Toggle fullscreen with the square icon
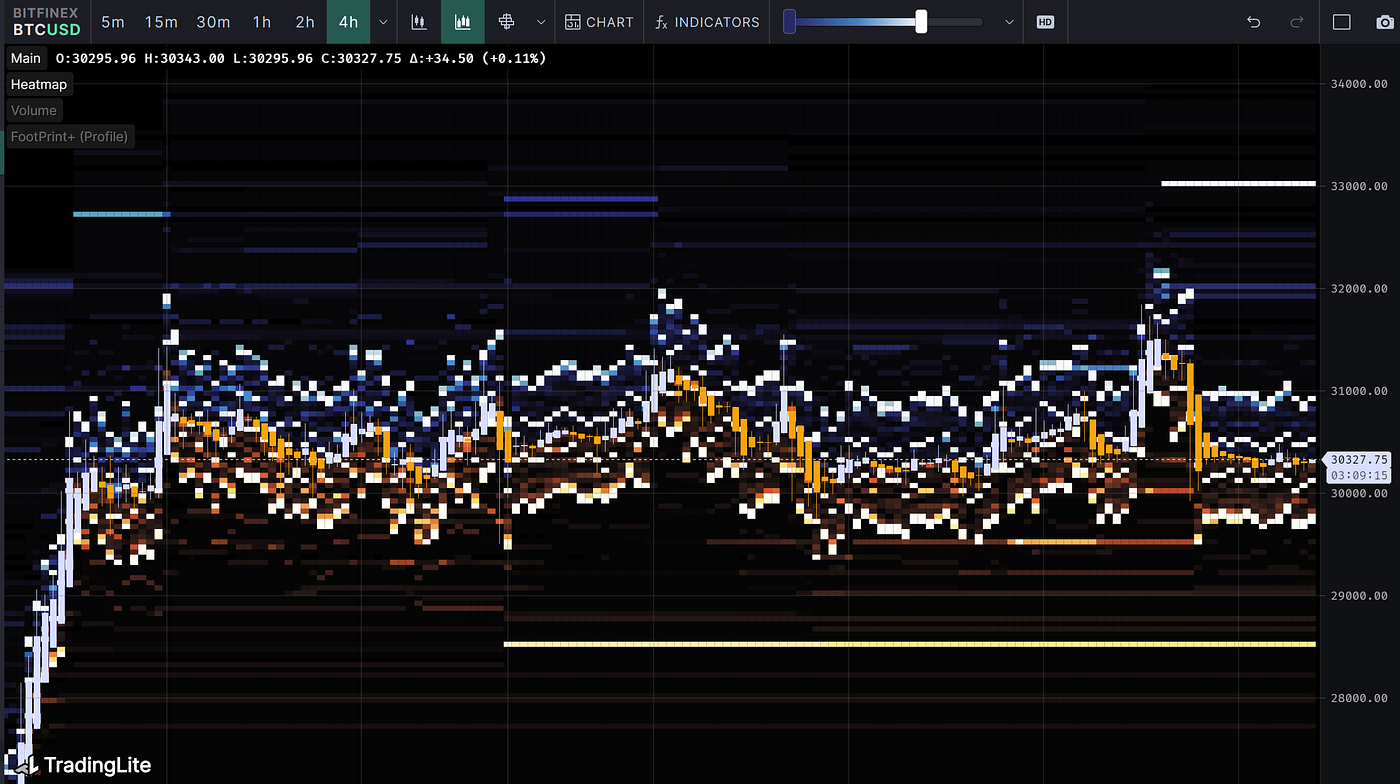This screenshot has height=784, width=1400. point(1342,22)
